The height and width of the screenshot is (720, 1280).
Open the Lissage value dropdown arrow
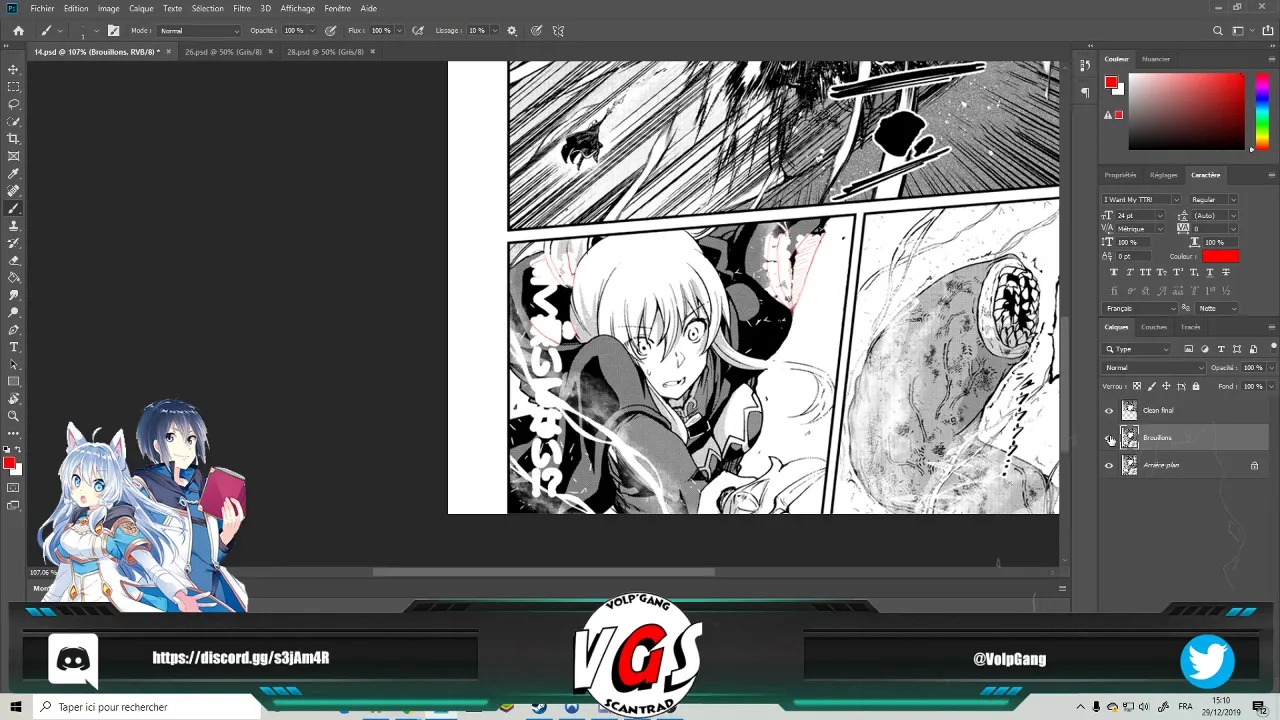point(494,31)
